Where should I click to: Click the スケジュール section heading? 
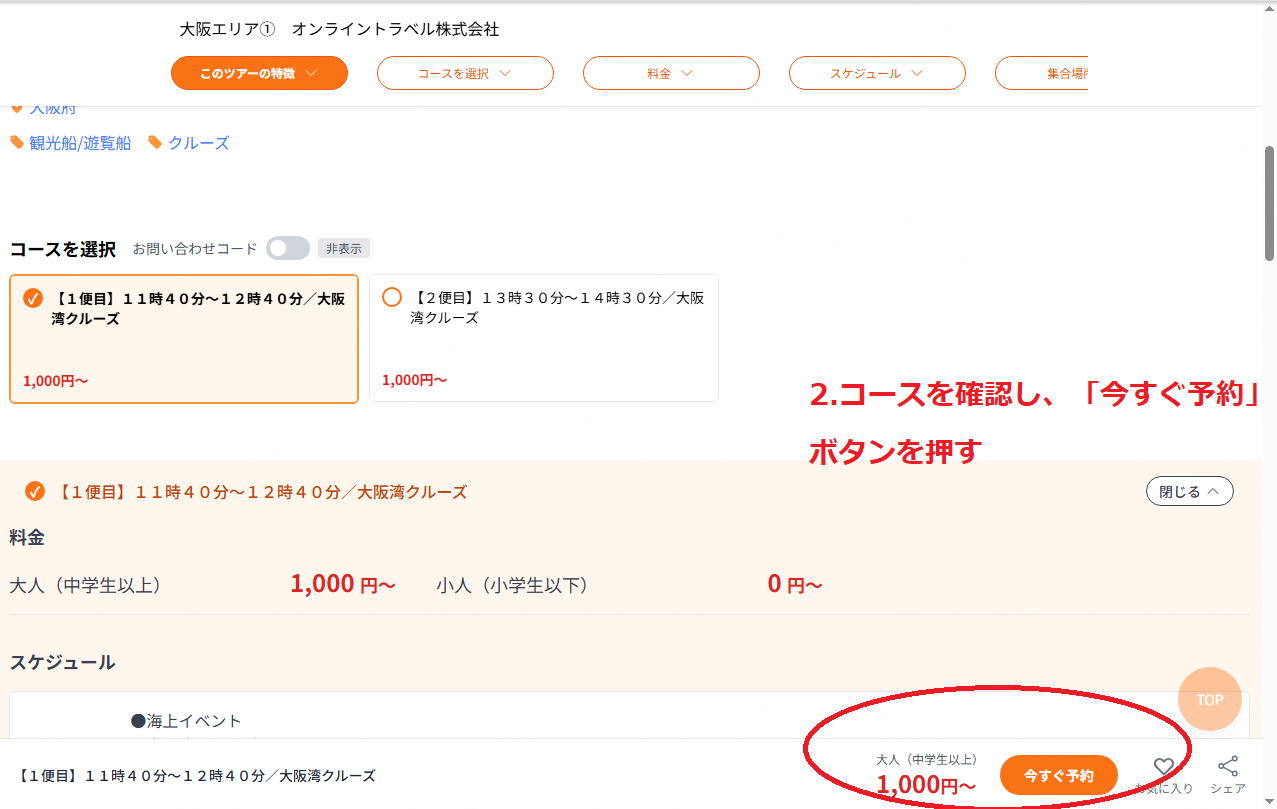[x=62, y=662]
